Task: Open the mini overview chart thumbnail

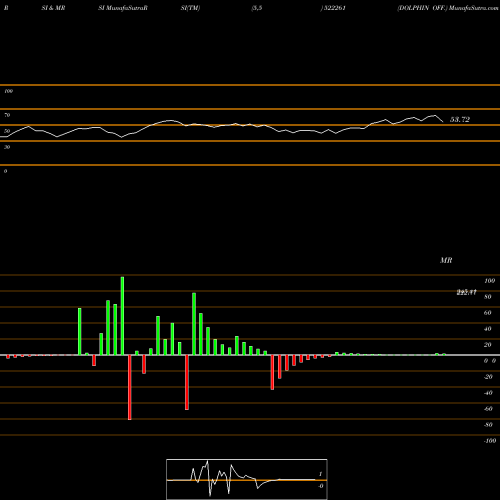Action: coord(247,479)
